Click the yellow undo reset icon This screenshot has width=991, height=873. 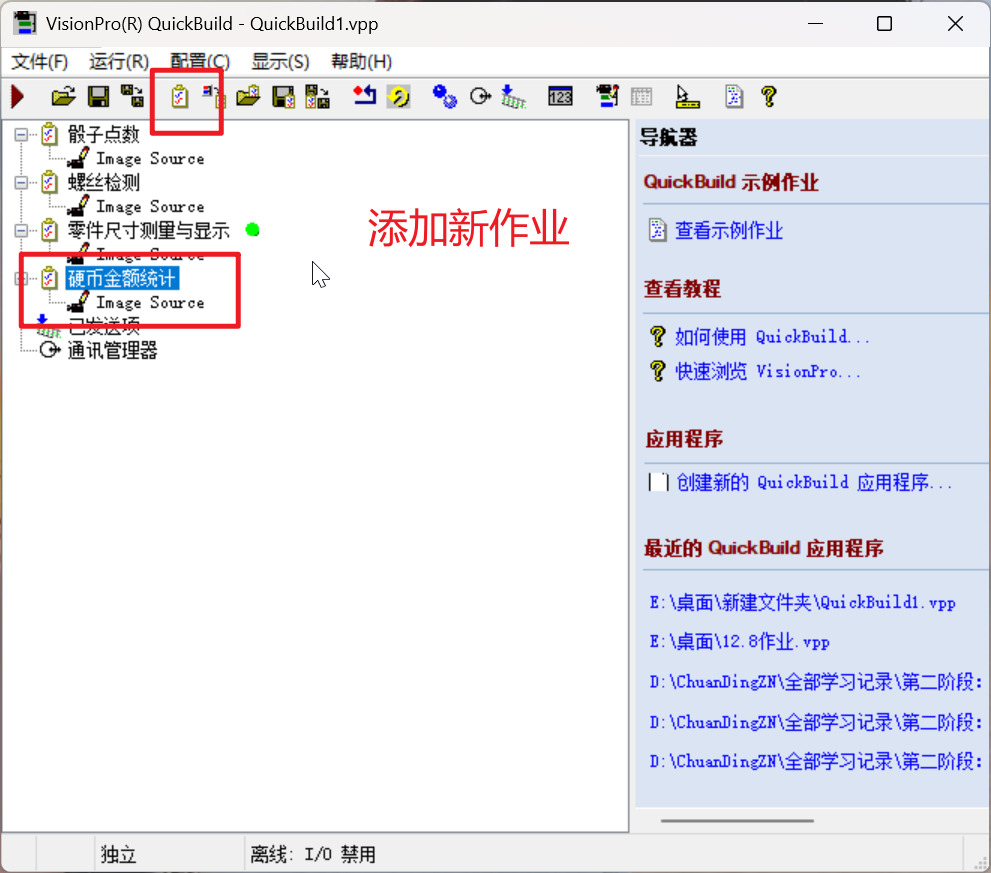click(x=399, y=97)
